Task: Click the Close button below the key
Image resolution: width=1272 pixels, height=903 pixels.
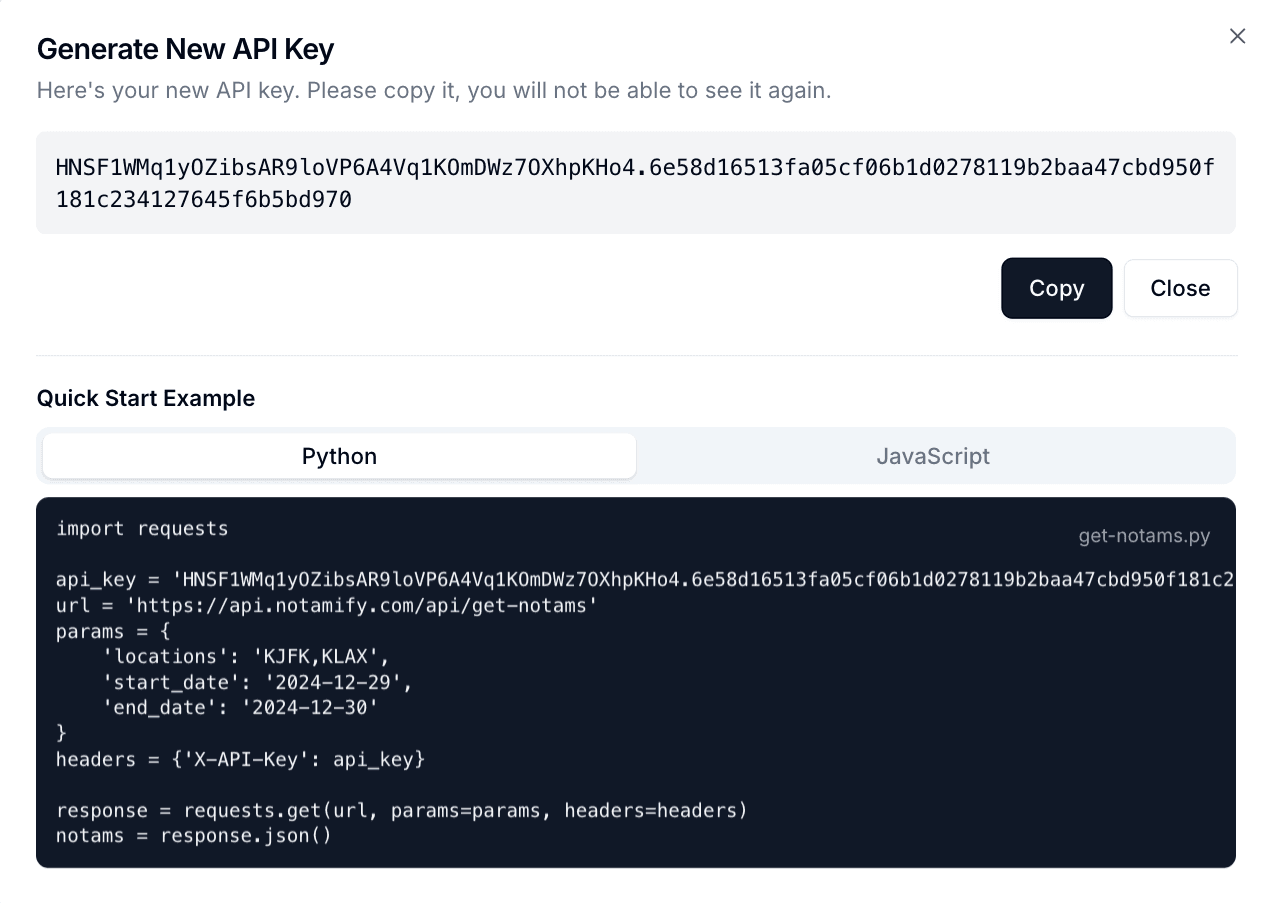Action: 1180,288
